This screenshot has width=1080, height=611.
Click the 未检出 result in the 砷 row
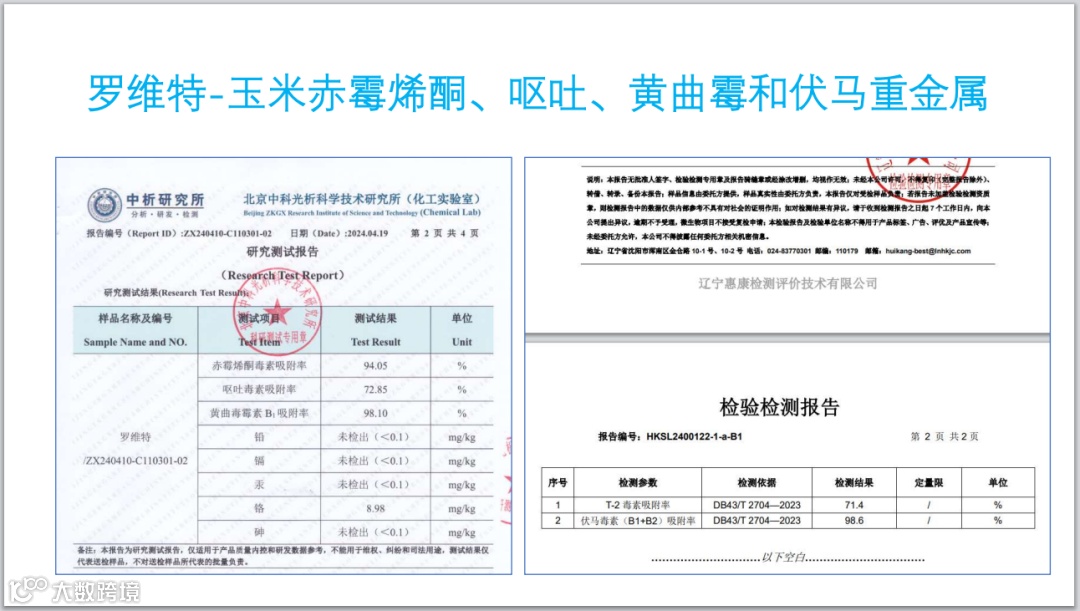(374, 532)
